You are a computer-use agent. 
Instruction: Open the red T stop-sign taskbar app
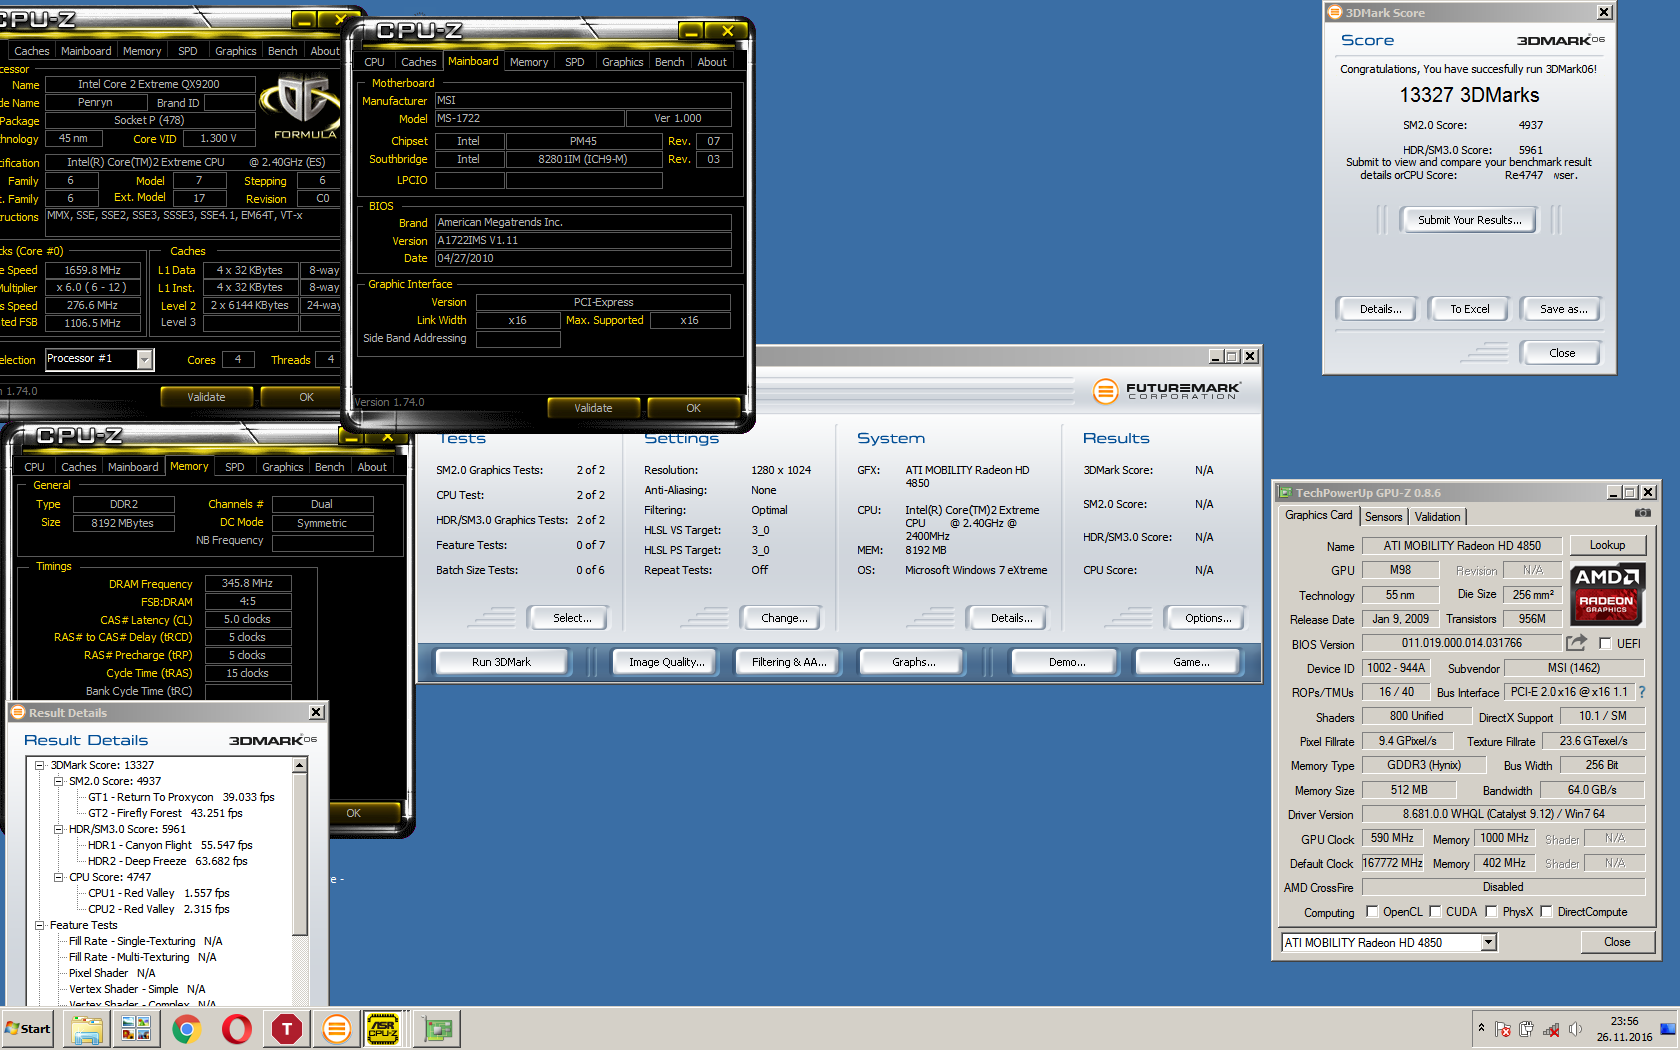click(x=287, y=1028)
